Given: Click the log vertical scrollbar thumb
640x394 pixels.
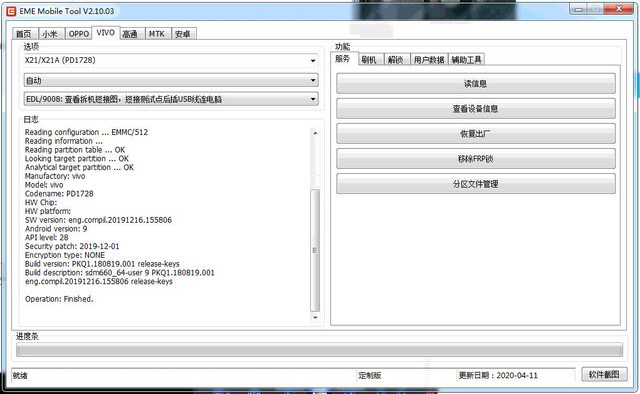Looking at the screenshot, I should 315,250.
